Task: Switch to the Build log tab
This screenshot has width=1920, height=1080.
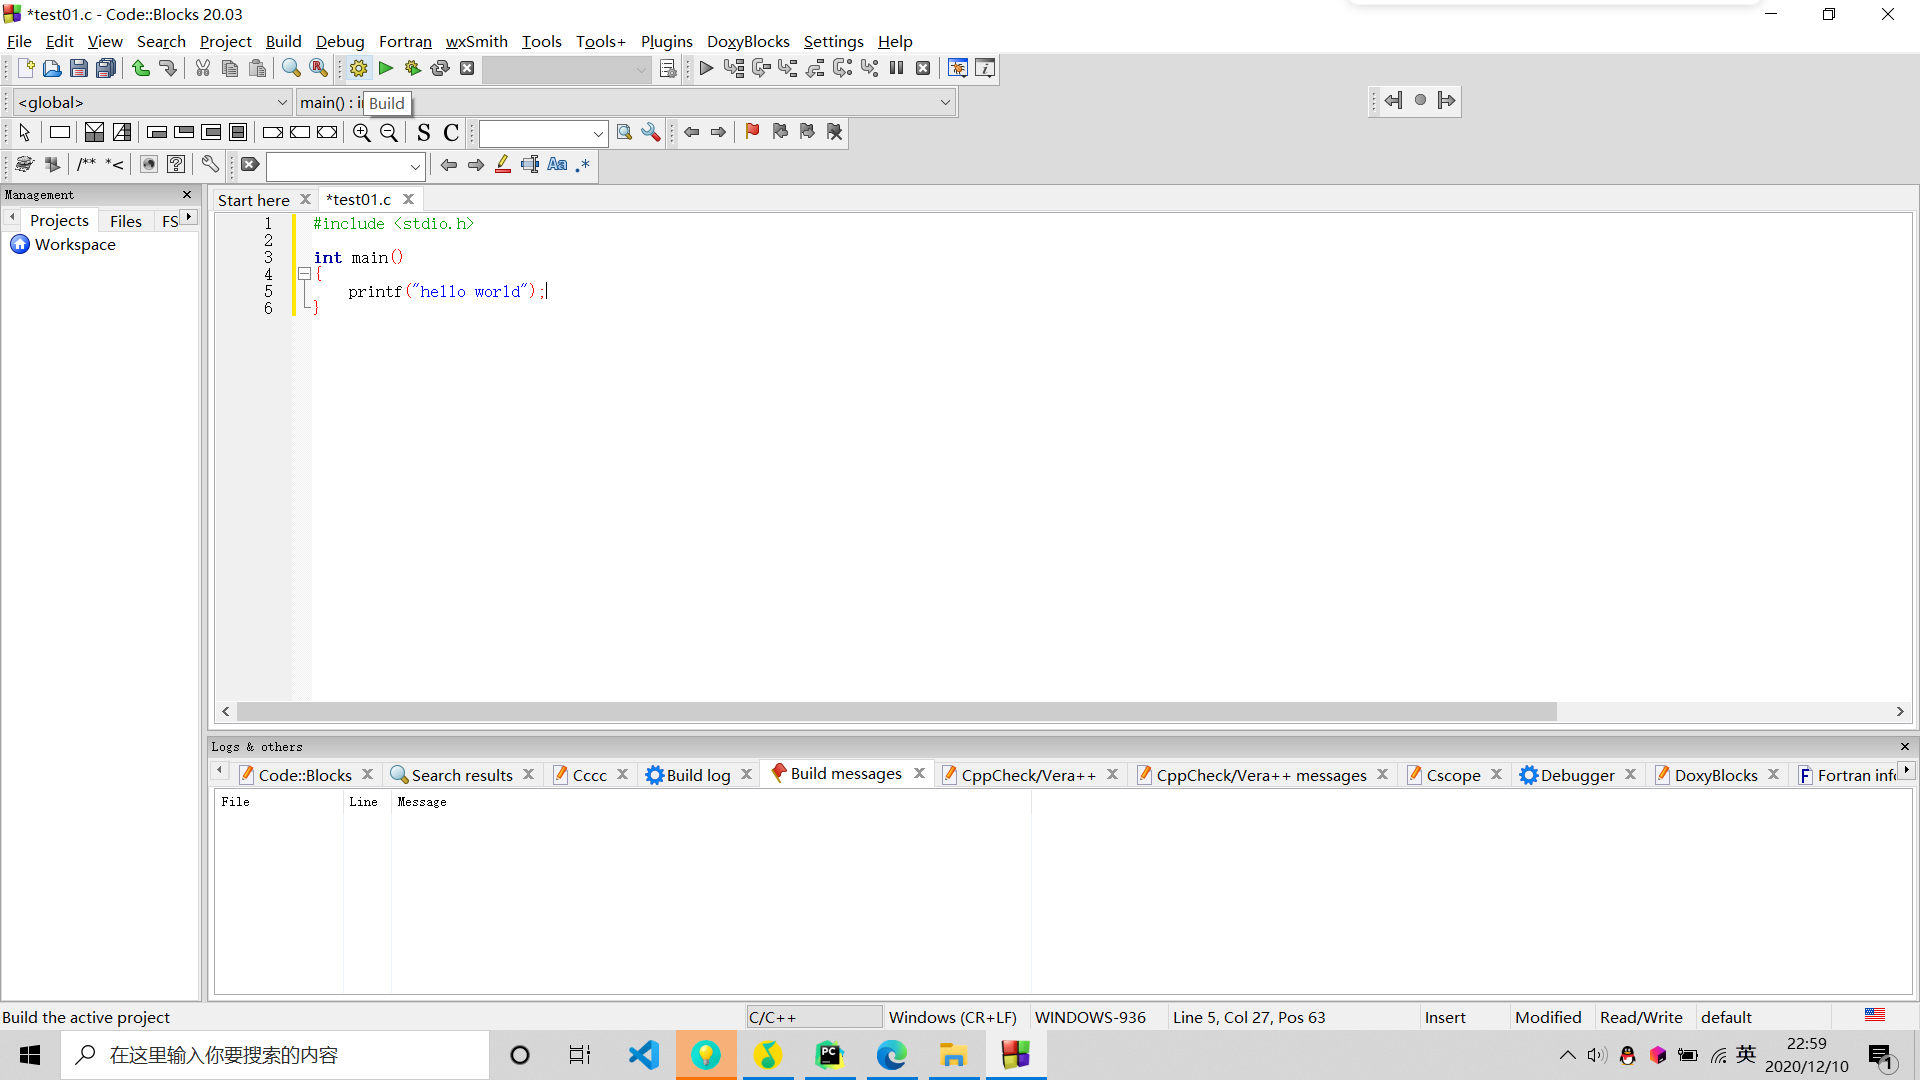Action: (x=698, y=775)
